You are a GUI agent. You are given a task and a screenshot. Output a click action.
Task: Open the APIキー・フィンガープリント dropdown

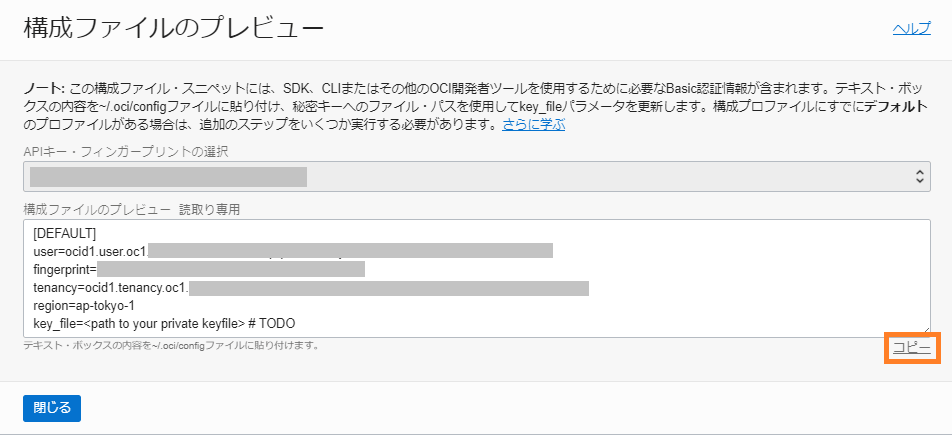coord(477,177)
